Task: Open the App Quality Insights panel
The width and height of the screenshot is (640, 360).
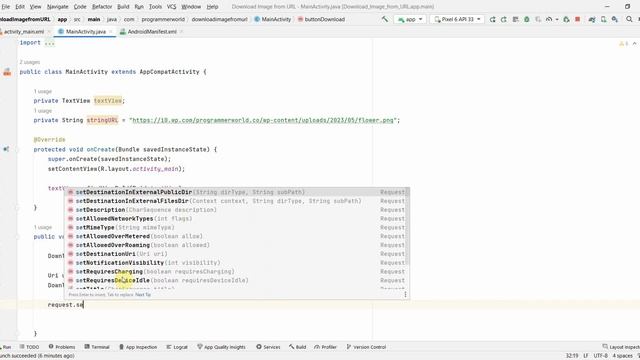Action: coord(221,347)
